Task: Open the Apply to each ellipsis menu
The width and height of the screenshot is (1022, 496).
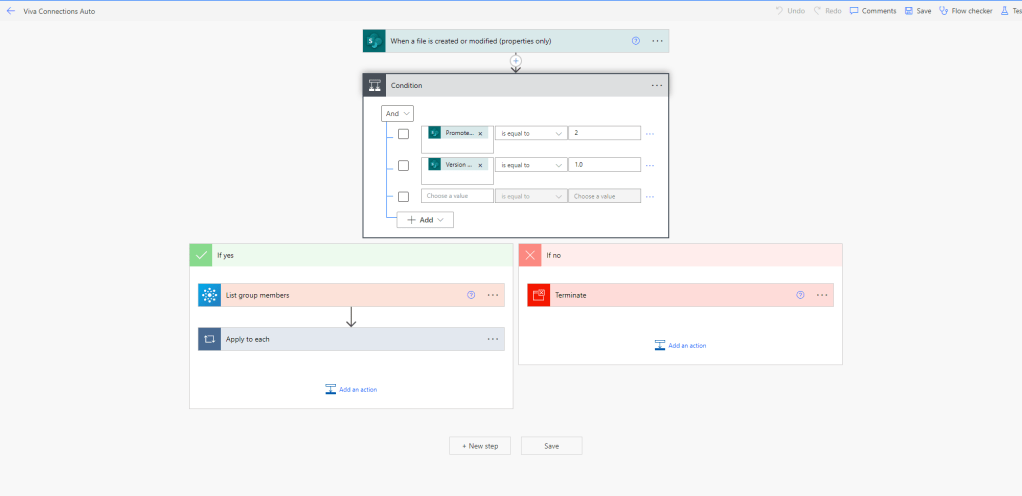Action: (493, 339)
